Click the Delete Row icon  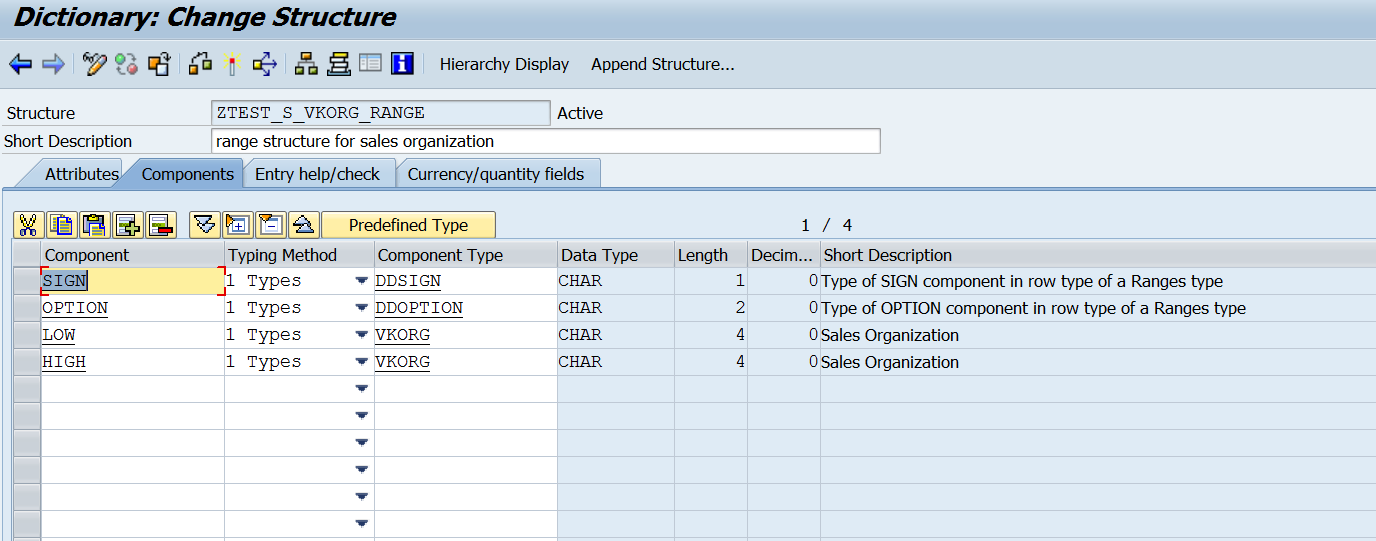click(161, 225)
